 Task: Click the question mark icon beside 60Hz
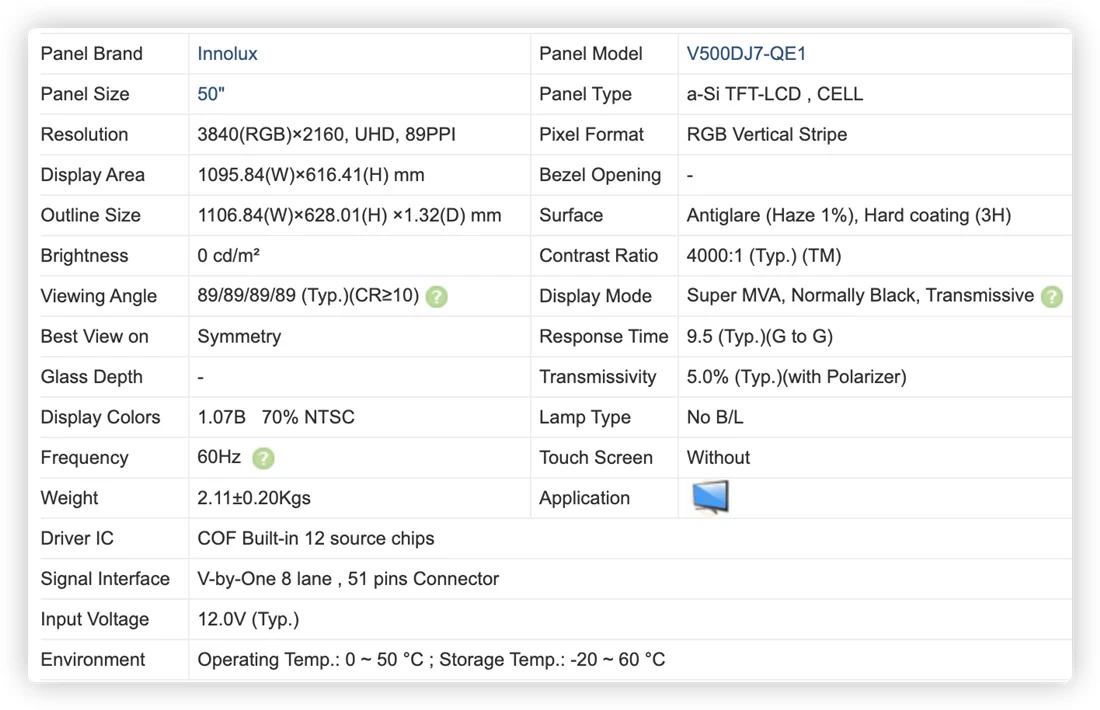pos(263,458)
